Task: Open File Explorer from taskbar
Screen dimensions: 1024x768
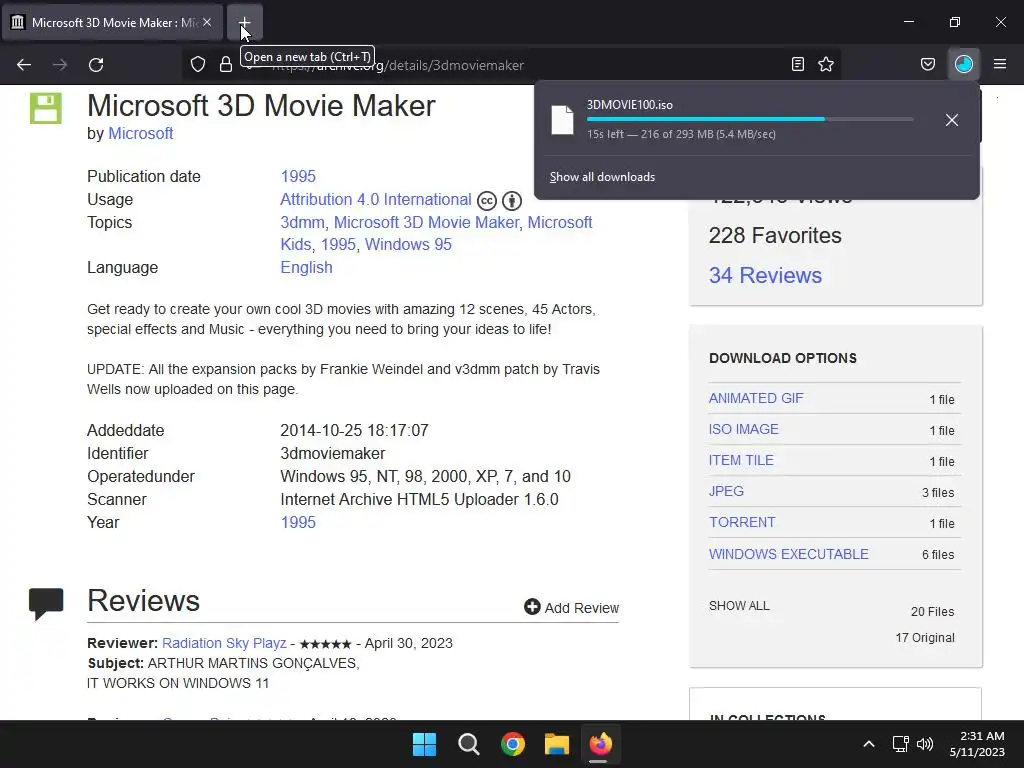Action: point(557,744)
